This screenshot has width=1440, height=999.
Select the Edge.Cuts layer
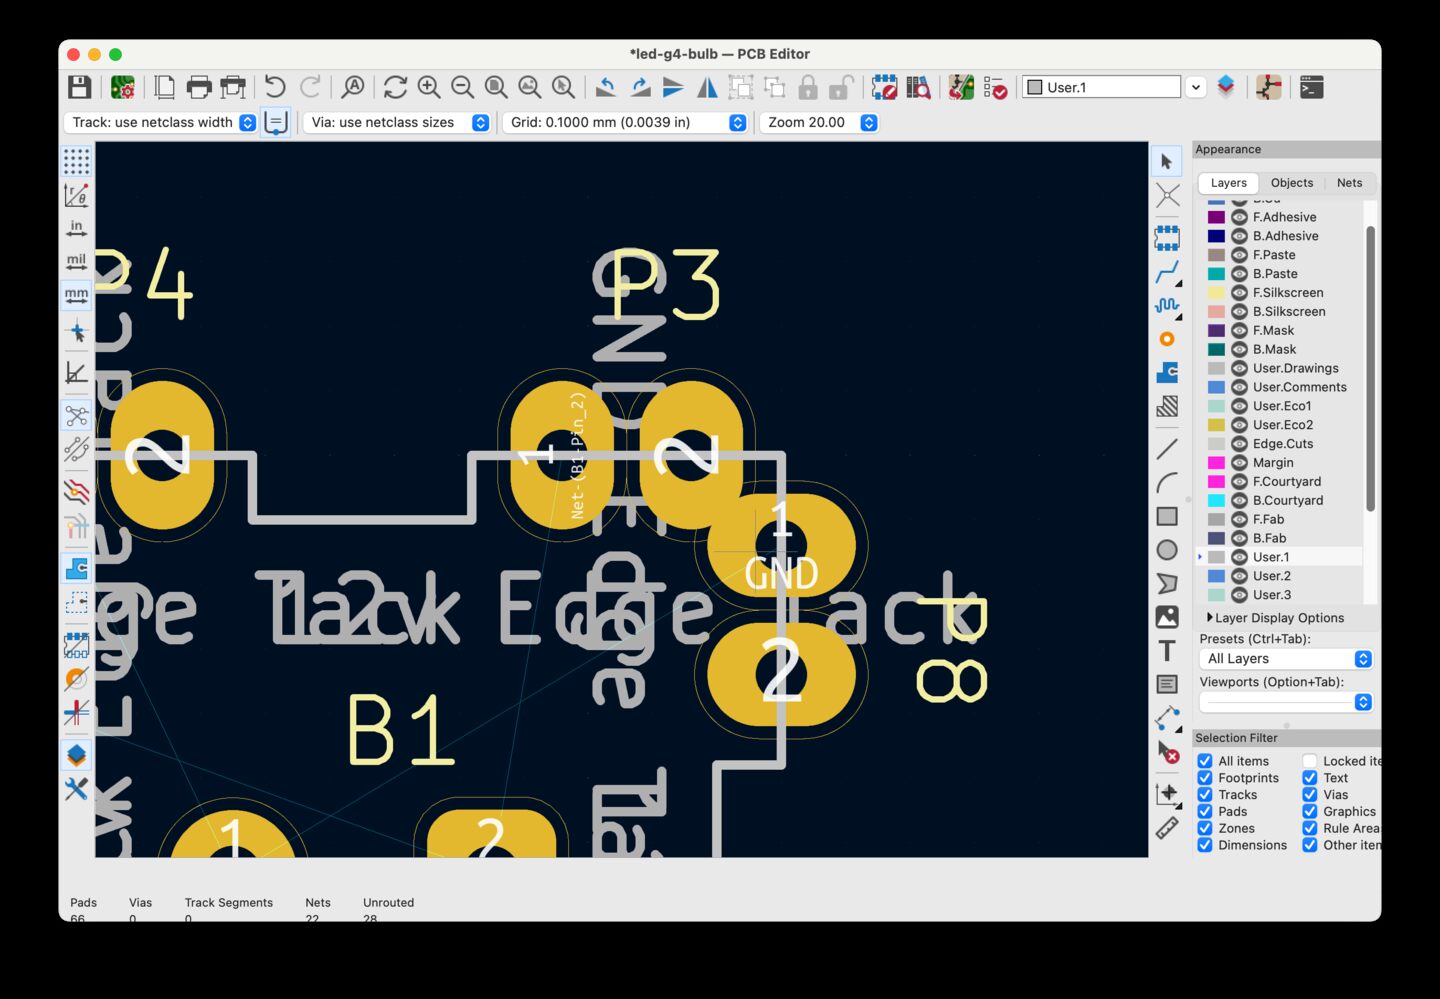[x=1283, y=444]
